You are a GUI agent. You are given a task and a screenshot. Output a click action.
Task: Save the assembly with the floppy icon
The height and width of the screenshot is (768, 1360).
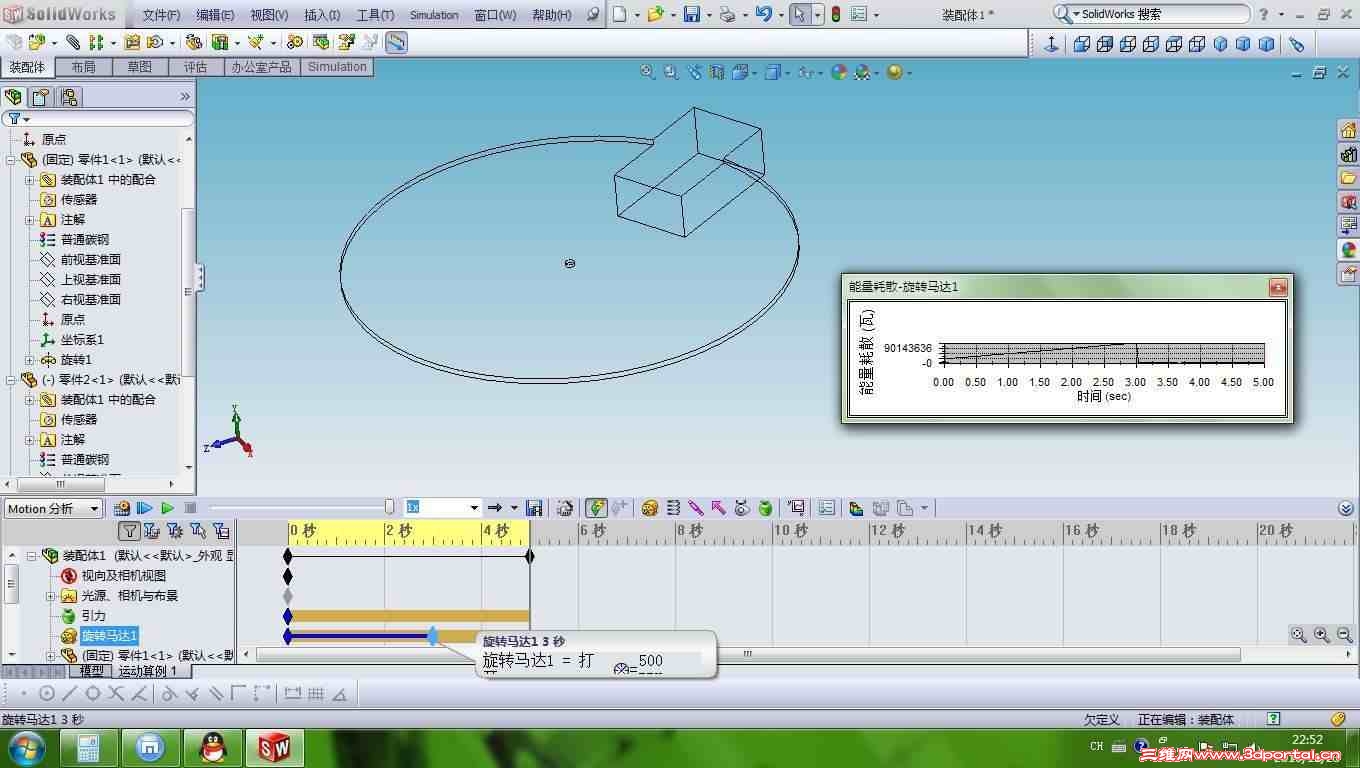(691, 14)
